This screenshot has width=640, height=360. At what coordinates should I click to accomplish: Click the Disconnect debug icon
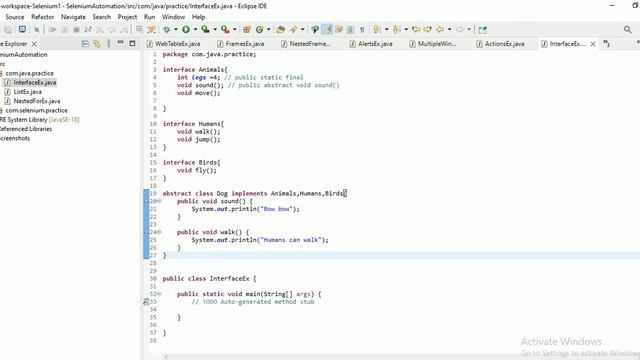coord(88,29)
